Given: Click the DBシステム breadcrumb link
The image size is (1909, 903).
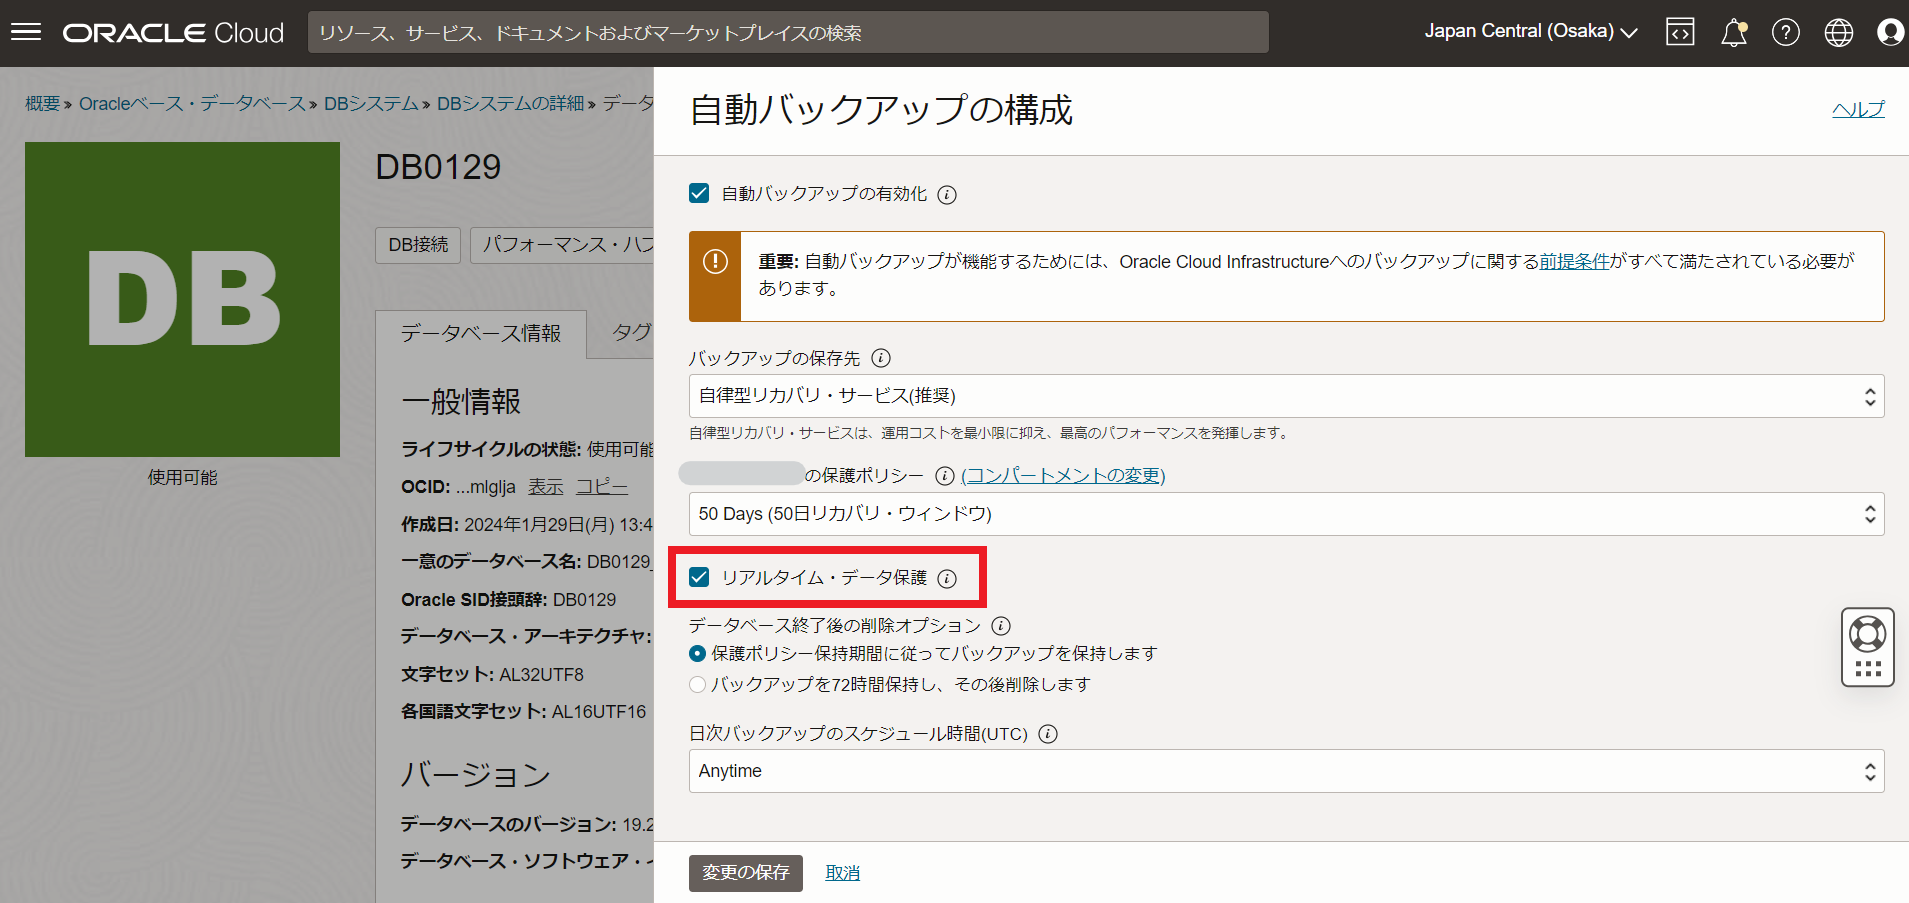Looking at the screenshot, I should coord(370,104).
